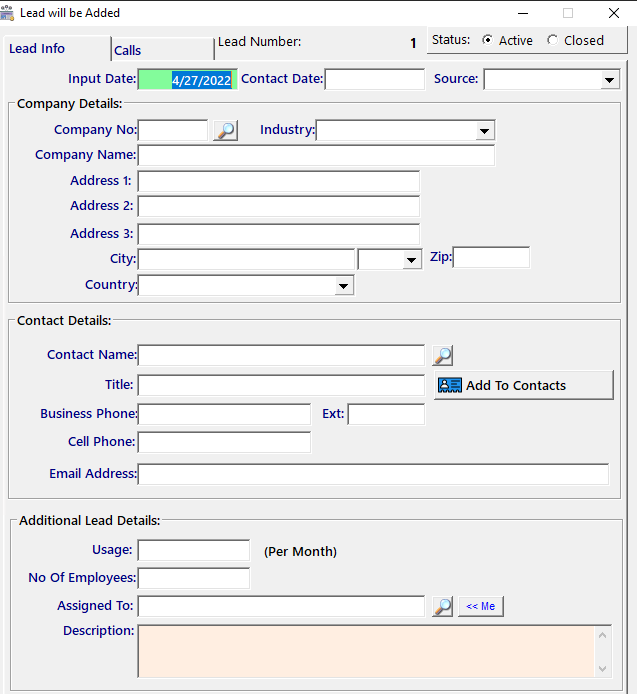Image resolution: width=637 pixels, height=694 pixels.
Task: Click the Contact Name search magnifier icon
Action: pos(443,356)
